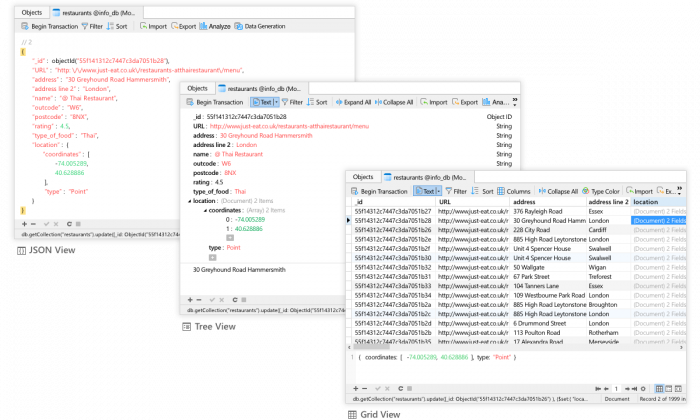This screenshot has height=420, width=700.
Task: Open Data Generation in the JSON View toolbar
Action: point(260,26)
